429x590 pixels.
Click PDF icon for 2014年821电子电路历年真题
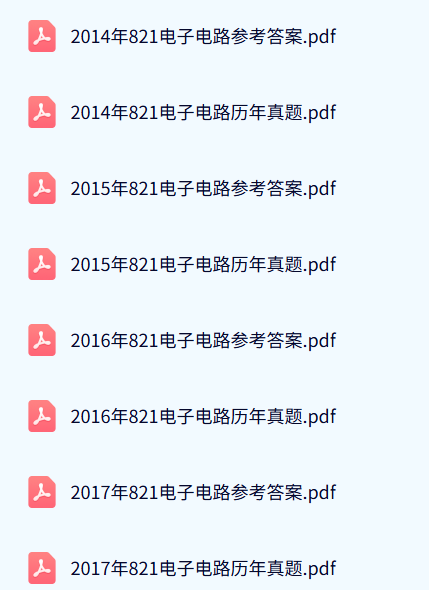[x=42, y=112]
